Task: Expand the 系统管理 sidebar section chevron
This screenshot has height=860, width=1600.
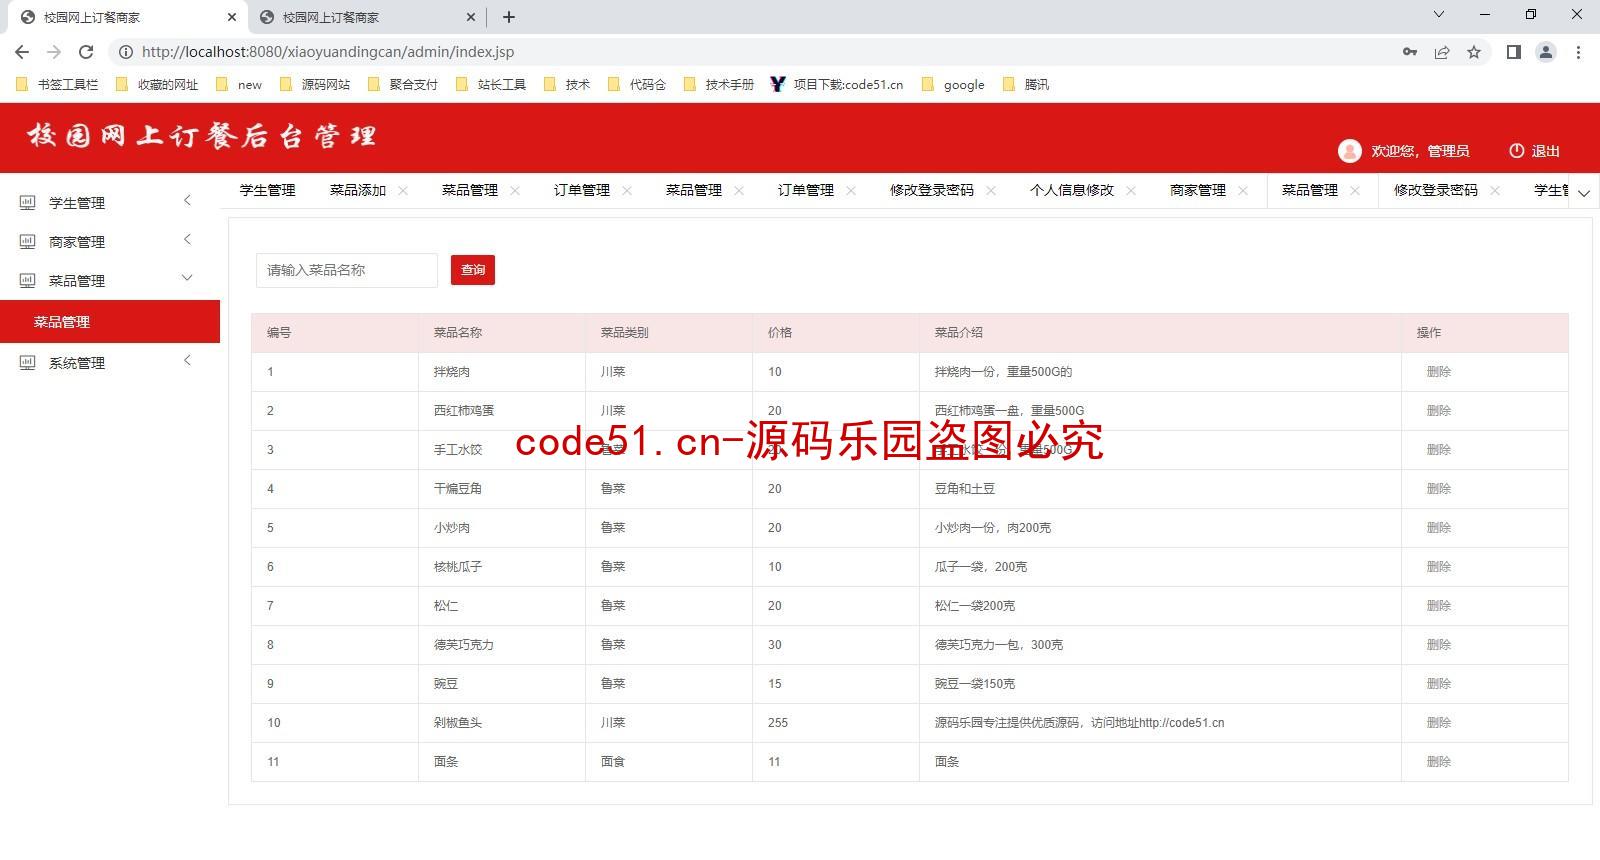Action: tap(187, 360)
